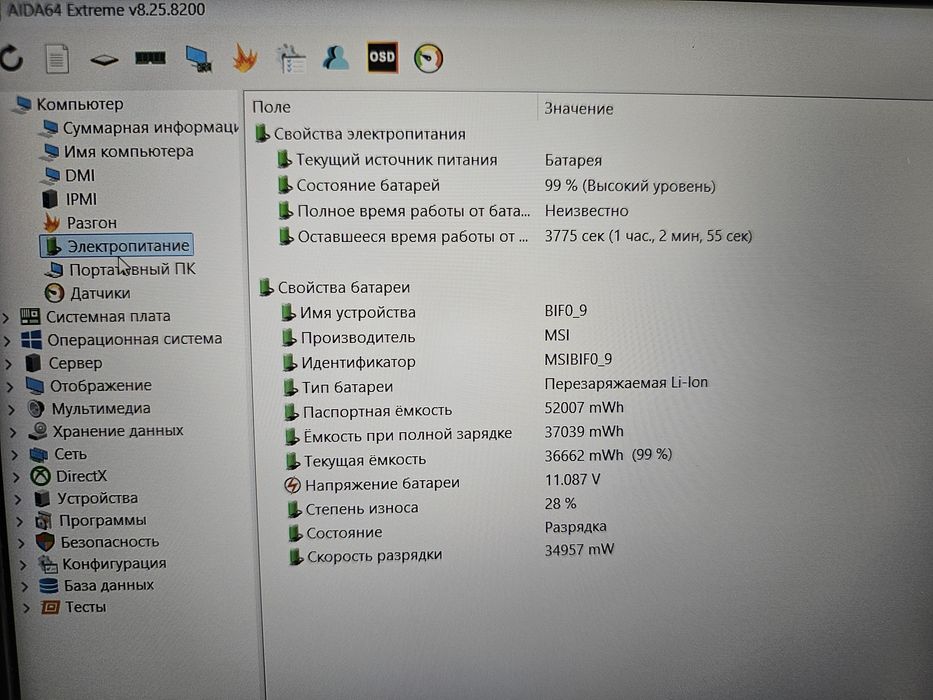Open the gauge sensor panel icon
Screen dimensions: 933x700
tap(428, 58)
